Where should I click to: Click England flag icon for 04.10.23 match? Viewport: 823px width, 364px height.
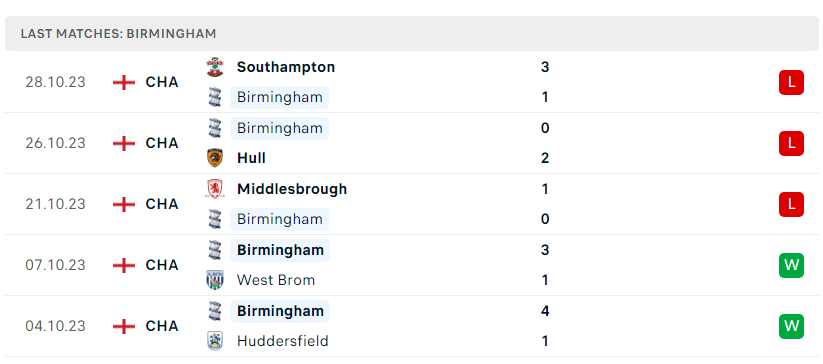(x=124, y=326)
